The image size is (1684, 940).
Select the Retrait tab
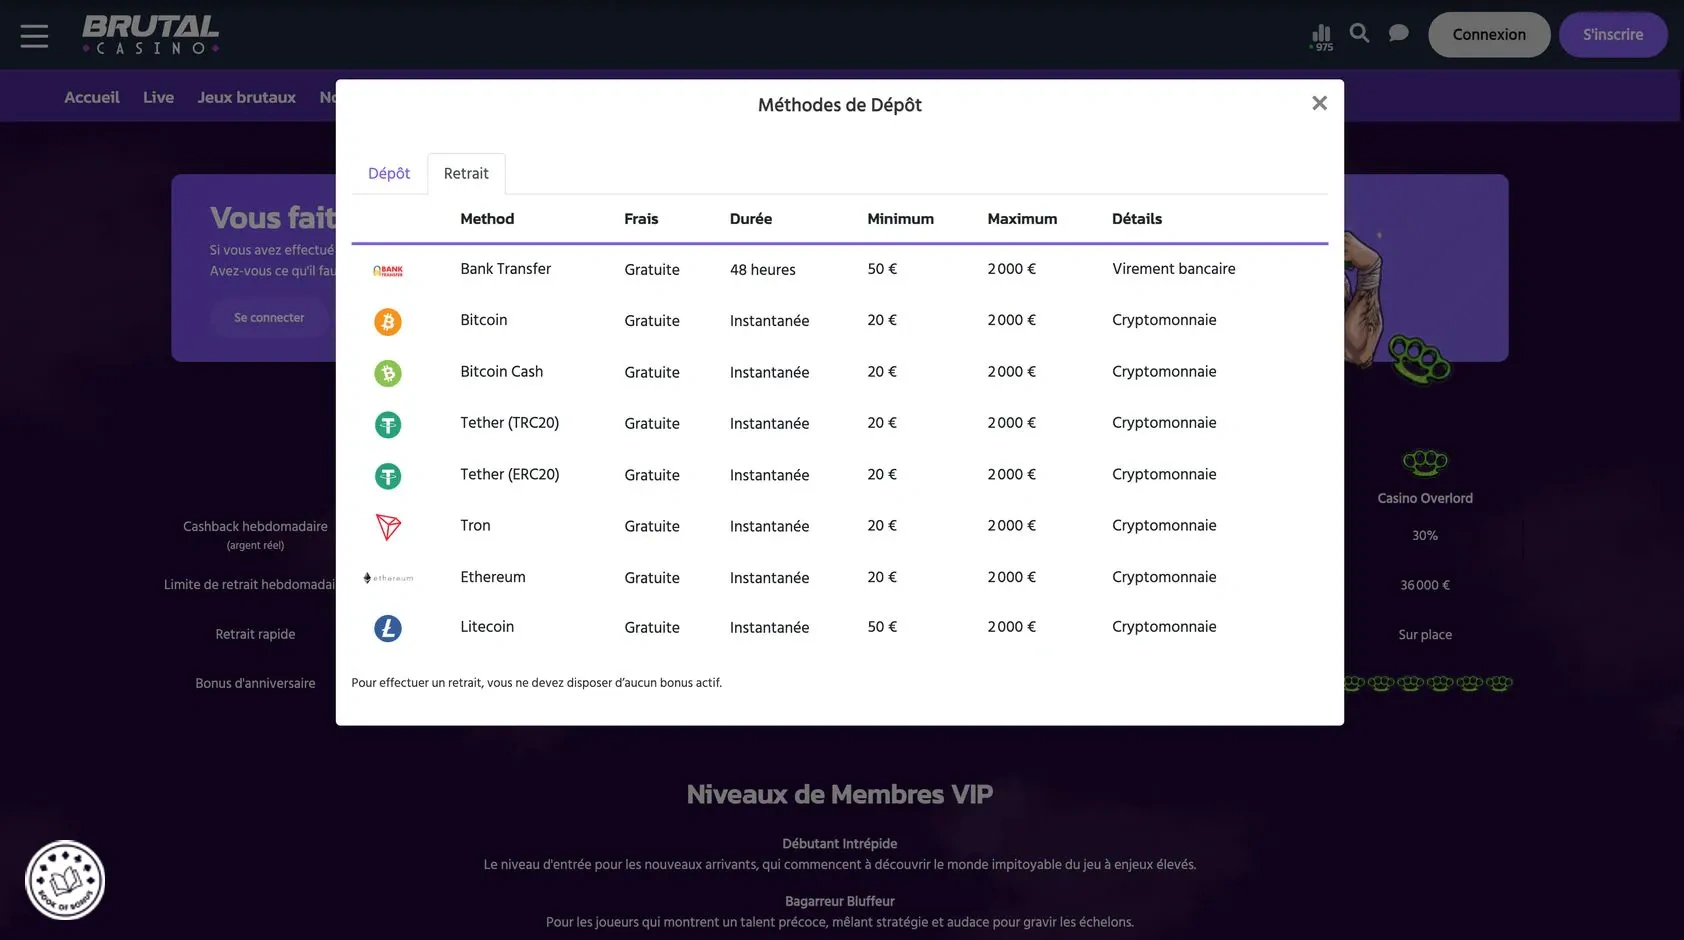466,173
